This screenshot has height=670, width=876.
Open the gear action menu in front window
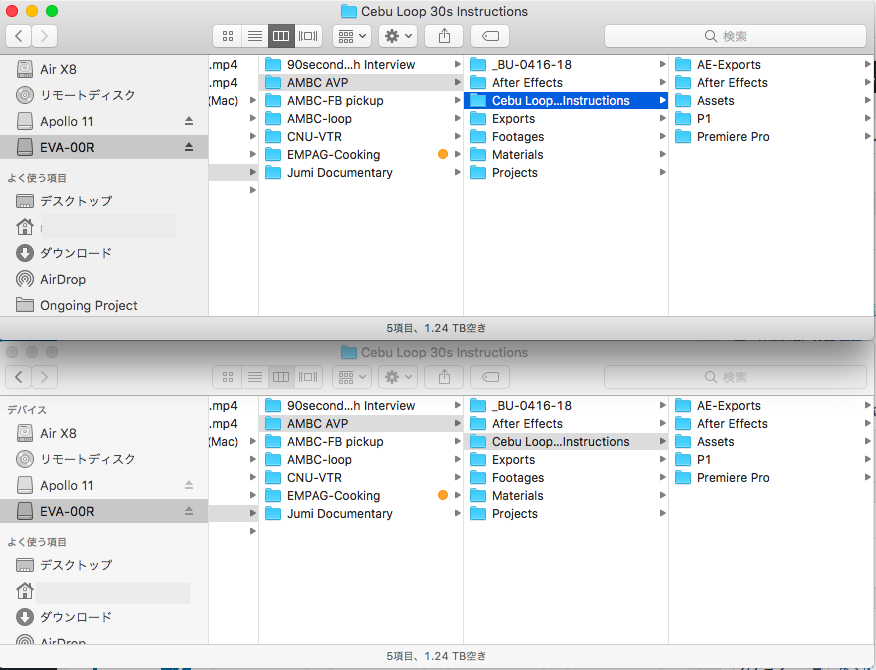[x=398, y=36]
